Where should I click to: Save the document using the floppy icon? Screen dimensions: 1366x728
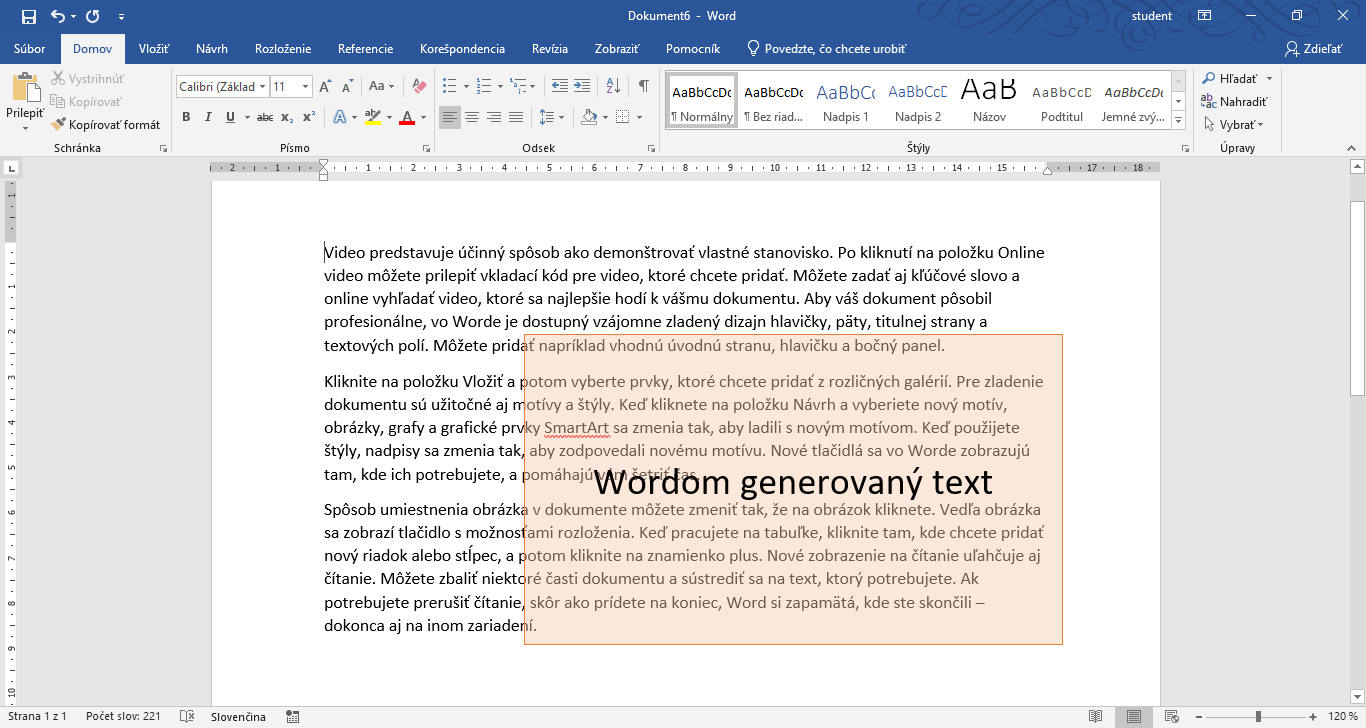tap(28, 16)
